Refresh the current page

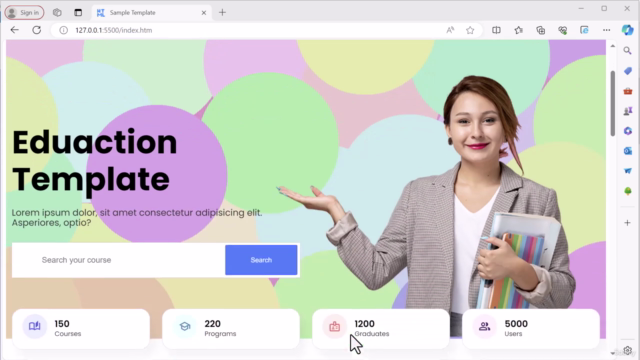tap(37, 30)
